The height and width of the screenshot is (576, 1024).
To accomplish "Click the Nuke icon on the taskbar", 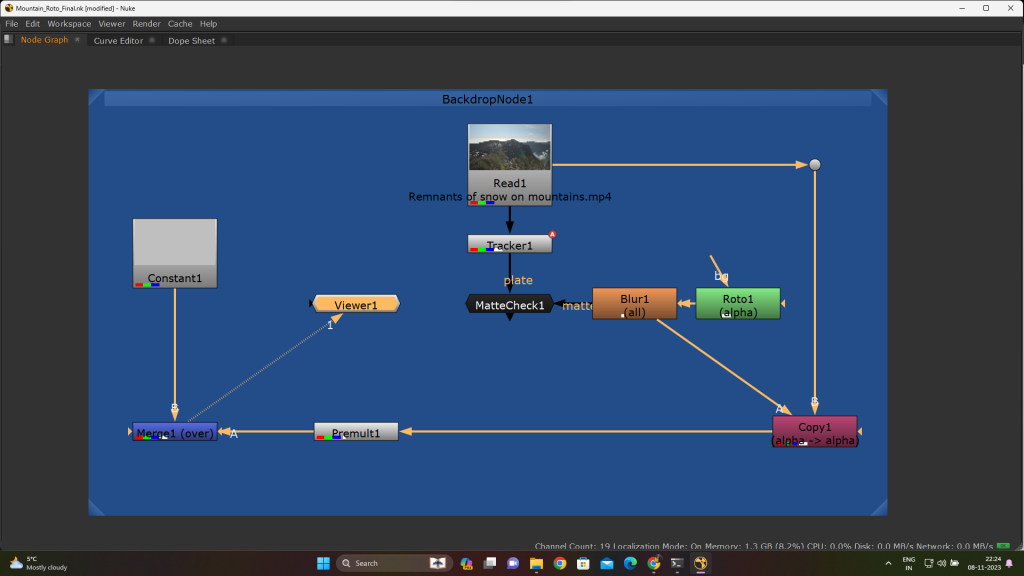I will [700, 563].
